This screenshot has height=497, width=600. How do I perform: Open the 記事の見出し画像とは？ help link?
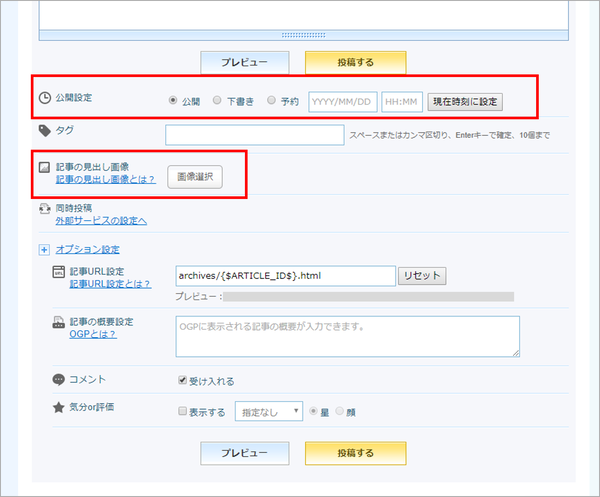106,179
